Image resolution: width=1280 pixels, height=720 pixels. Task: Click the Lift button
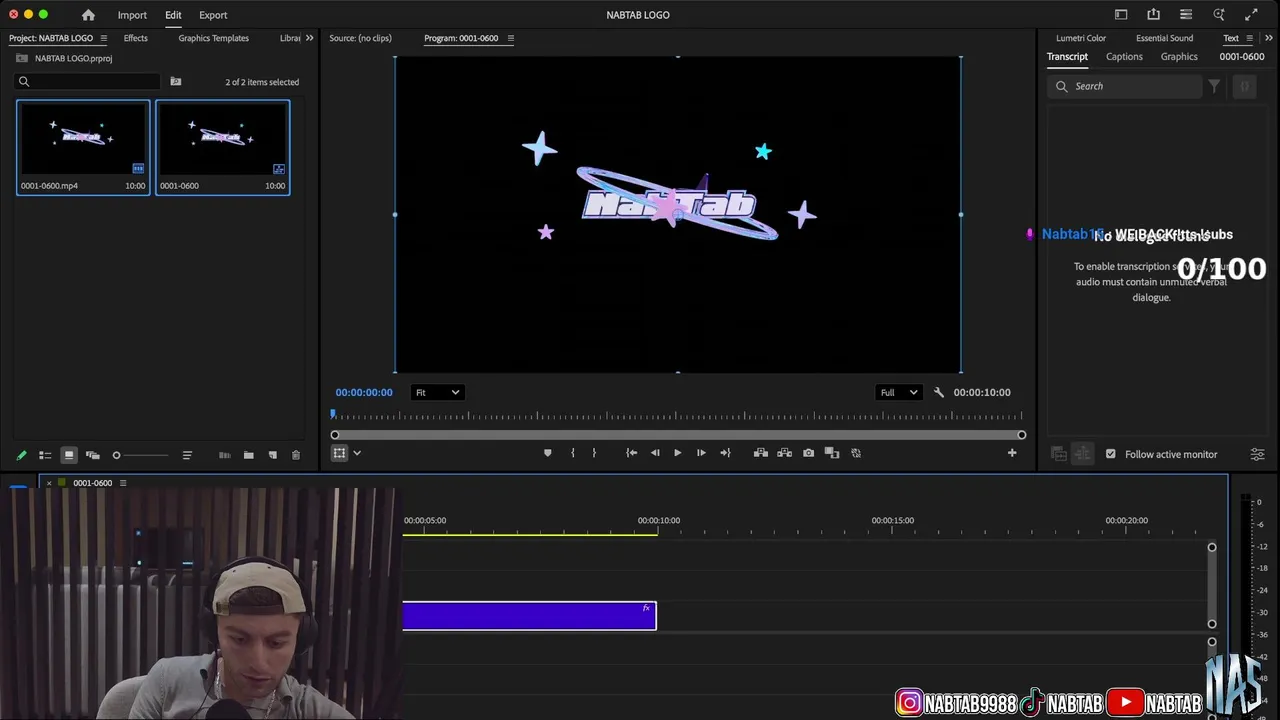[x=761, y=453]
